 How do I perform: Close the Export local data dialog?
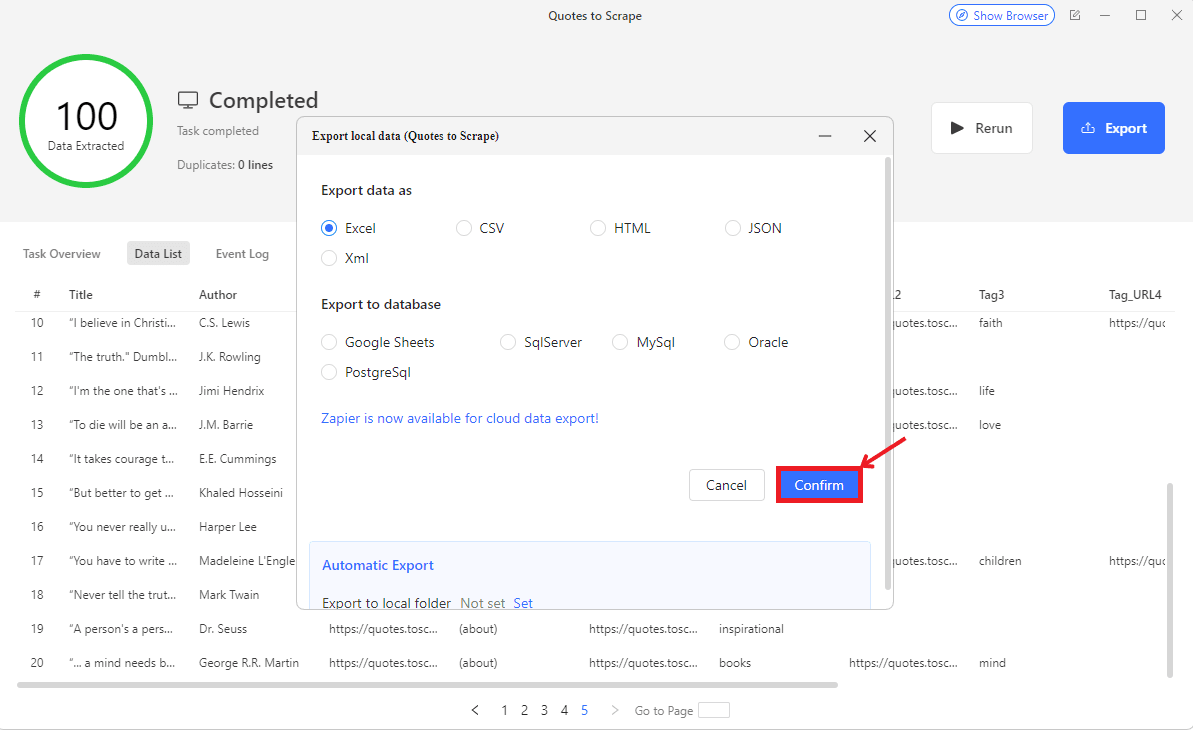click(869, 136)
